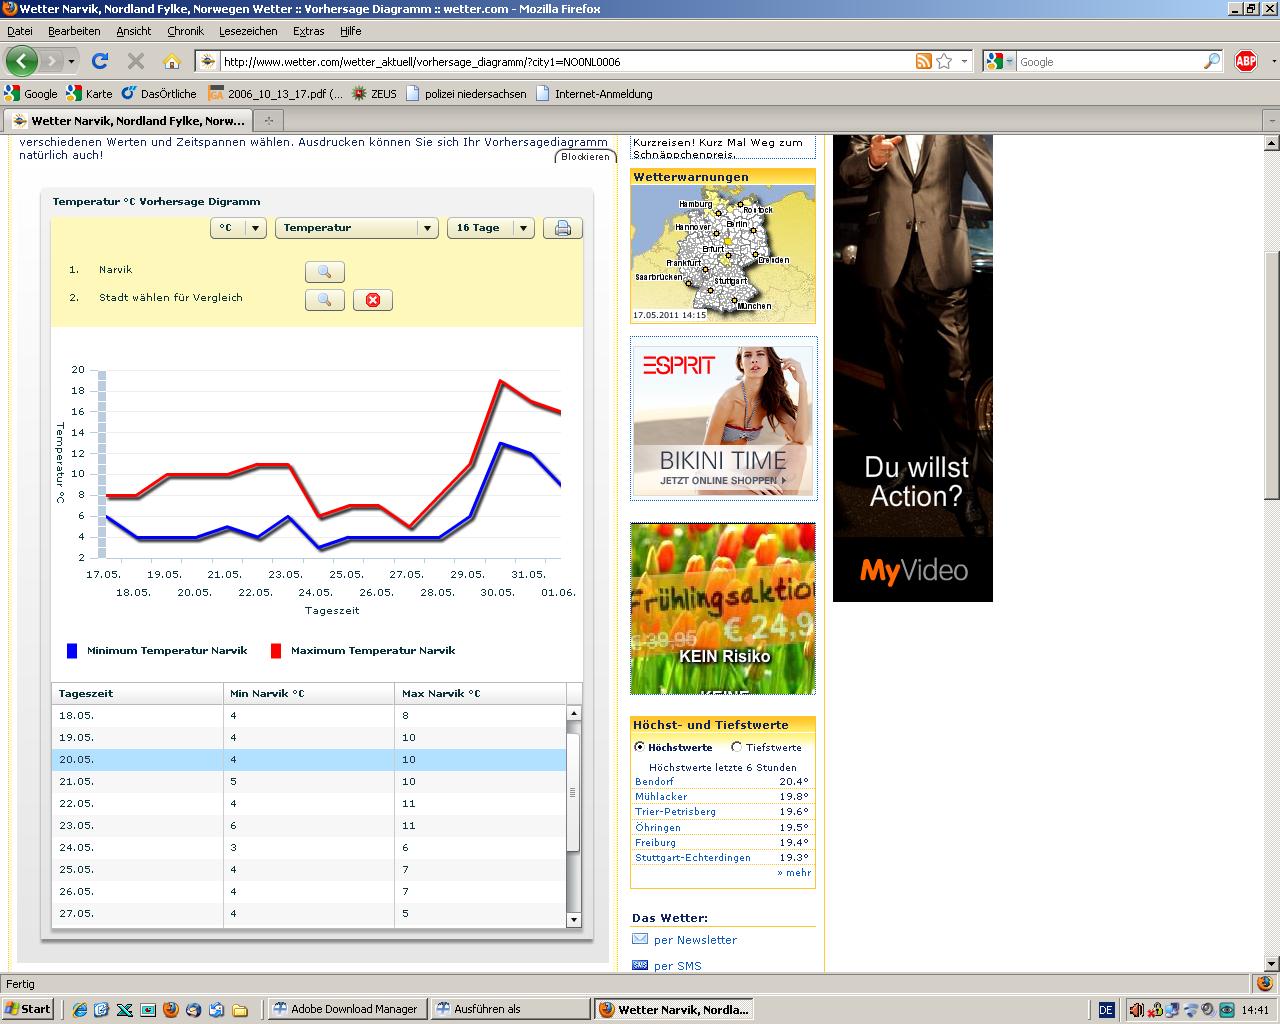Open the °C unit dropdown
This screenshot has width=1280, height=1024.
[238, 228]
